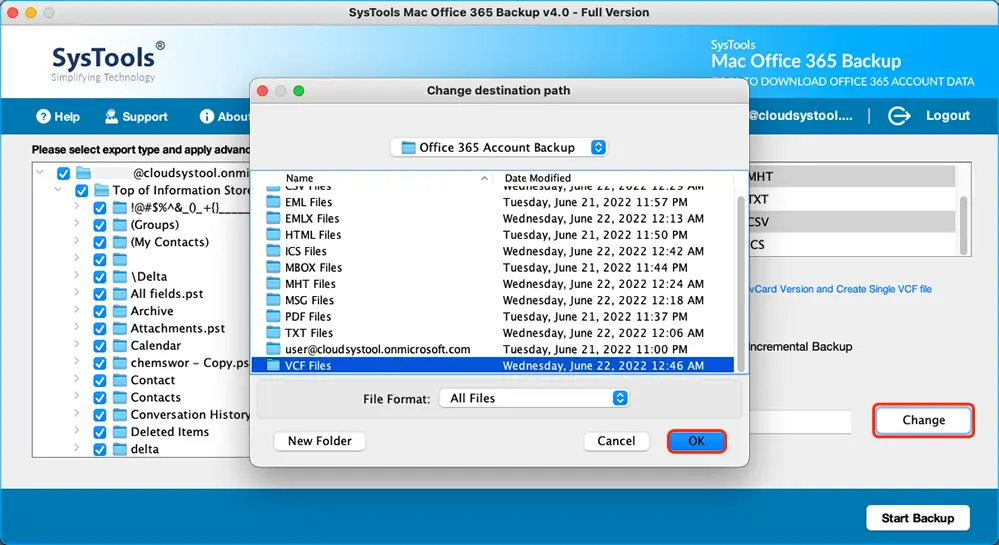Image resolution: width=999 pixels, height=545 pixels.
Task: Click the (Groups) folder icon in tree
Action: tap(120, 224)
